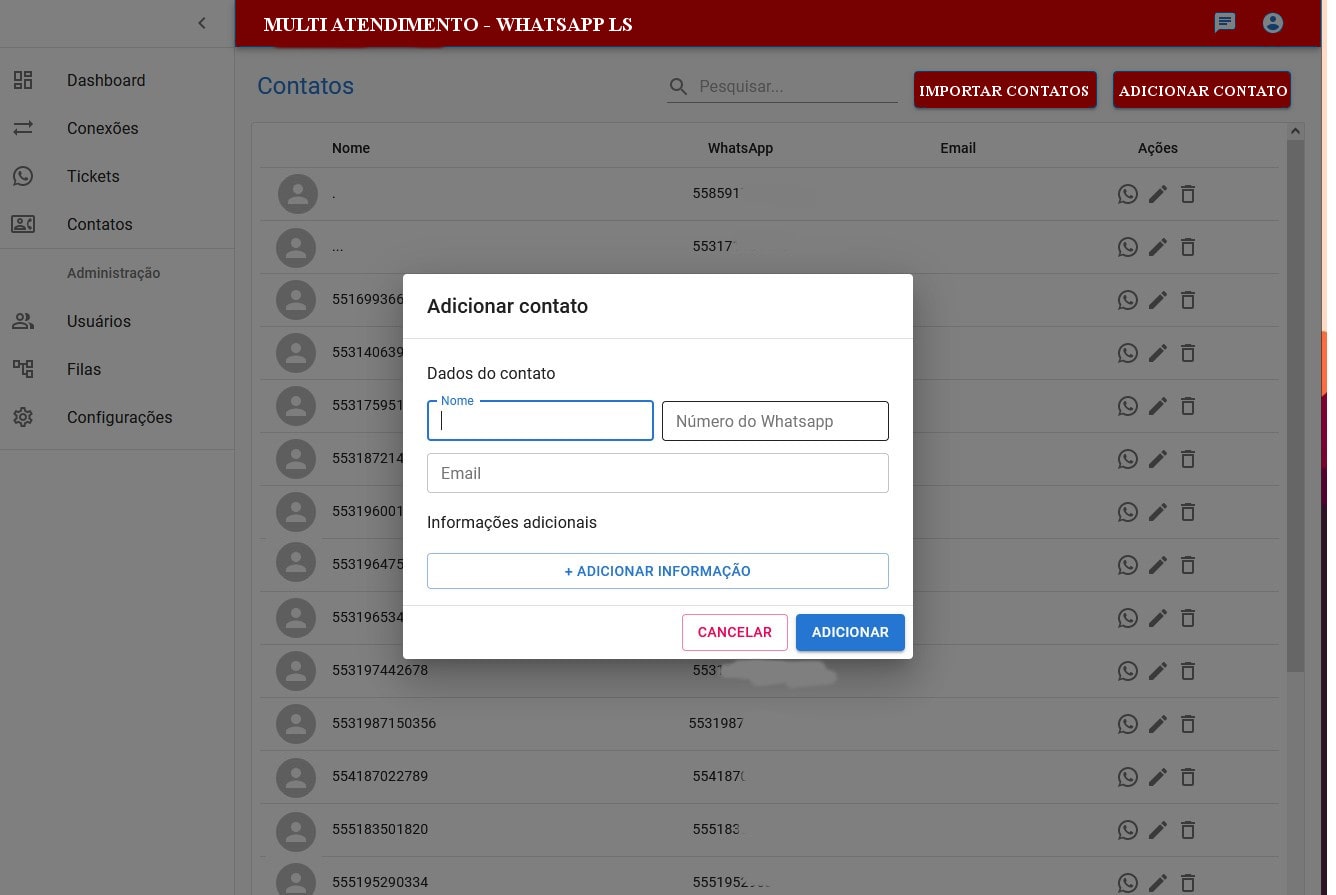
Task: Delete contact 5531987150356
Action: pos(1188,724)
